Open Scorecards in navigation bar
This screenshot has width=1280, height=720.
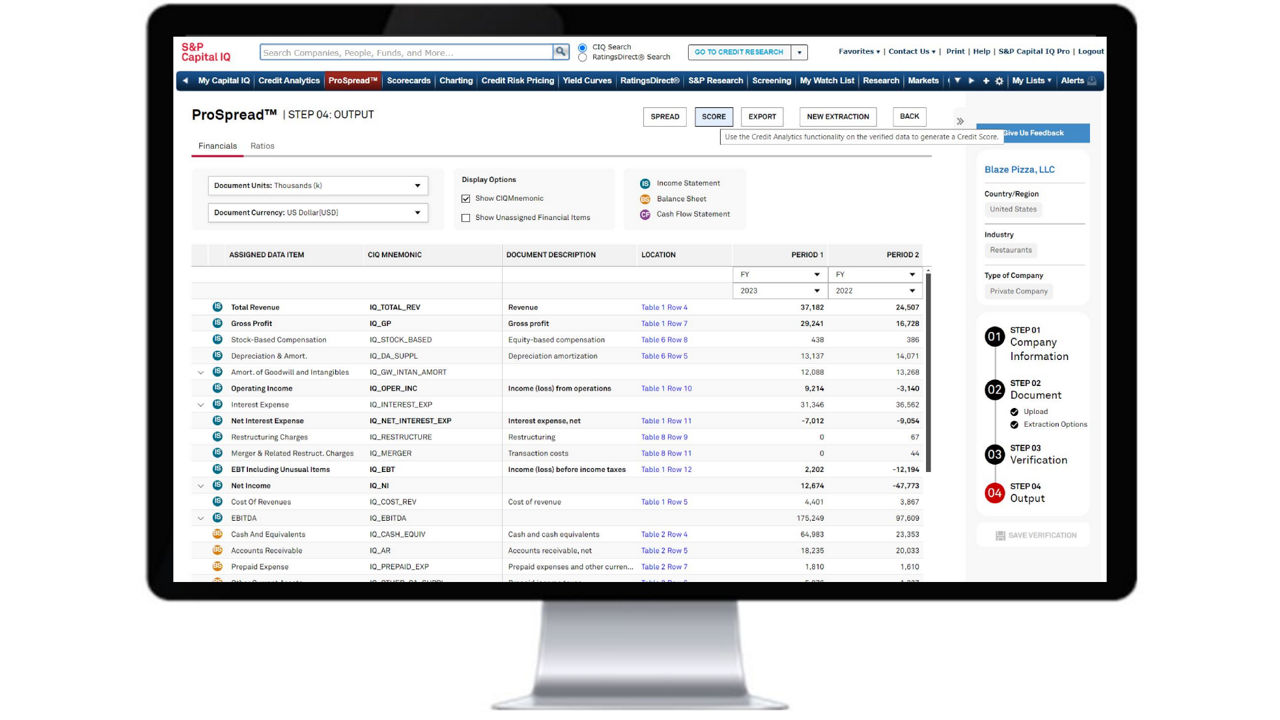point(409,81)
